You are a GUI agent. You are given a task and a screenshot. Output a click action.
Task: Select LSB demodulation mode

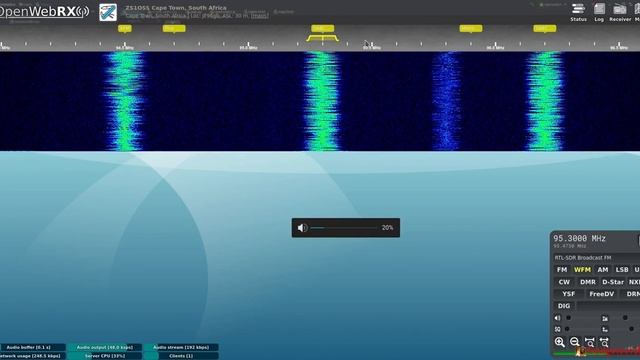pyautogui.click(x=622, y=270)
